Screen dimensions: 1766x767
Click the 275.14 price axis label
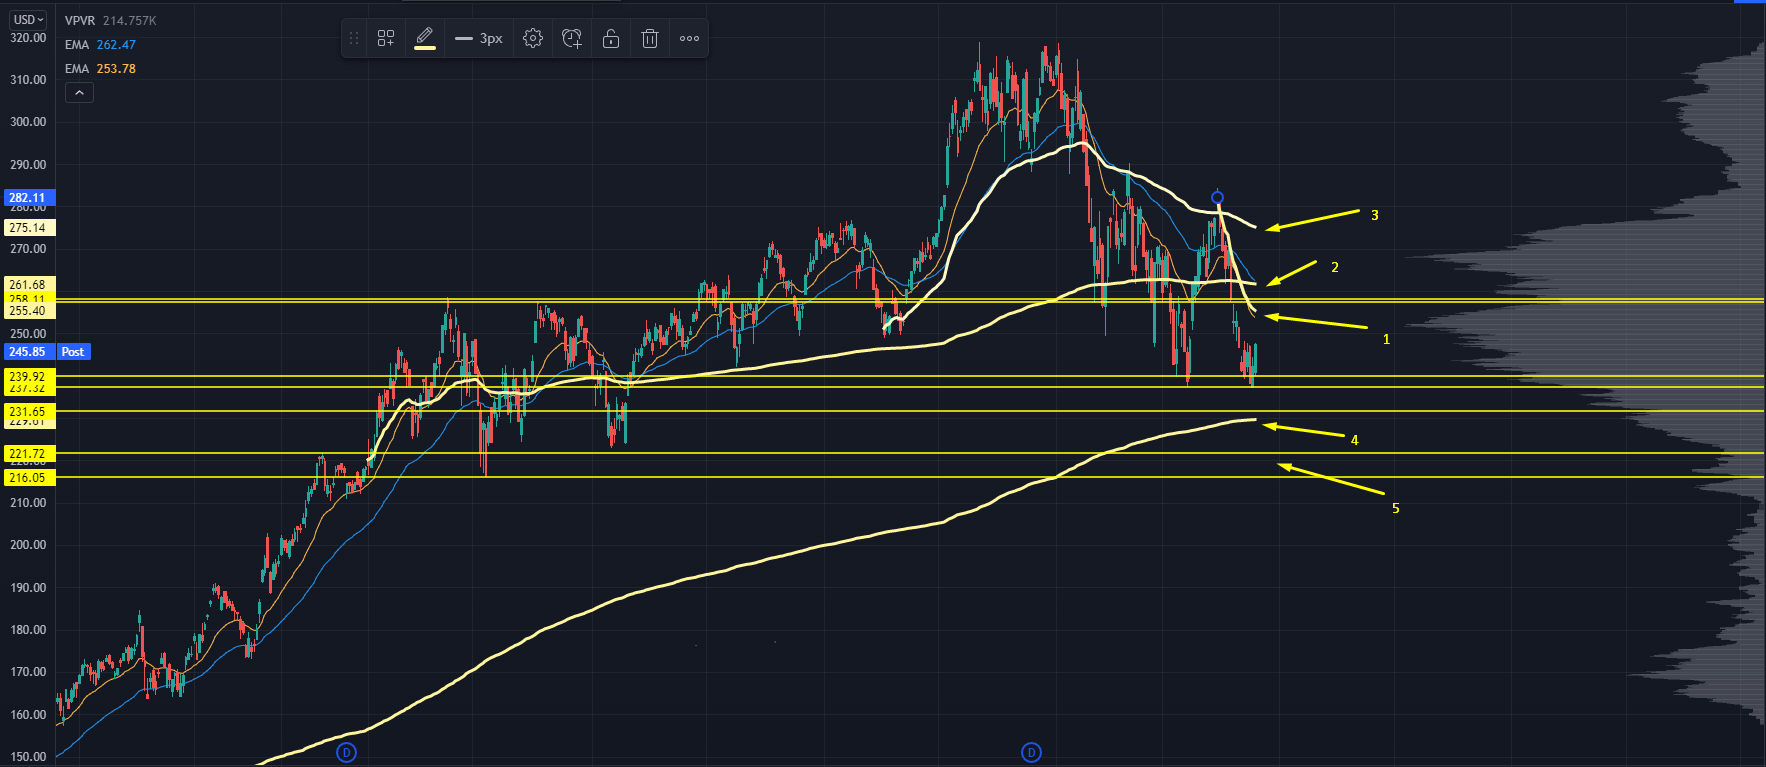pyautogui.click(x=28, y=228)
